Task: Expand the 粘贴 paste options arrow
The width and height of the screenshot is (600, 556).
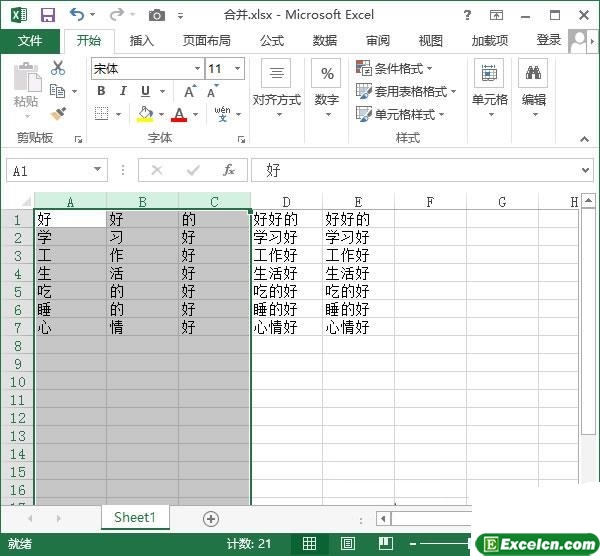Action: (27, 116)
